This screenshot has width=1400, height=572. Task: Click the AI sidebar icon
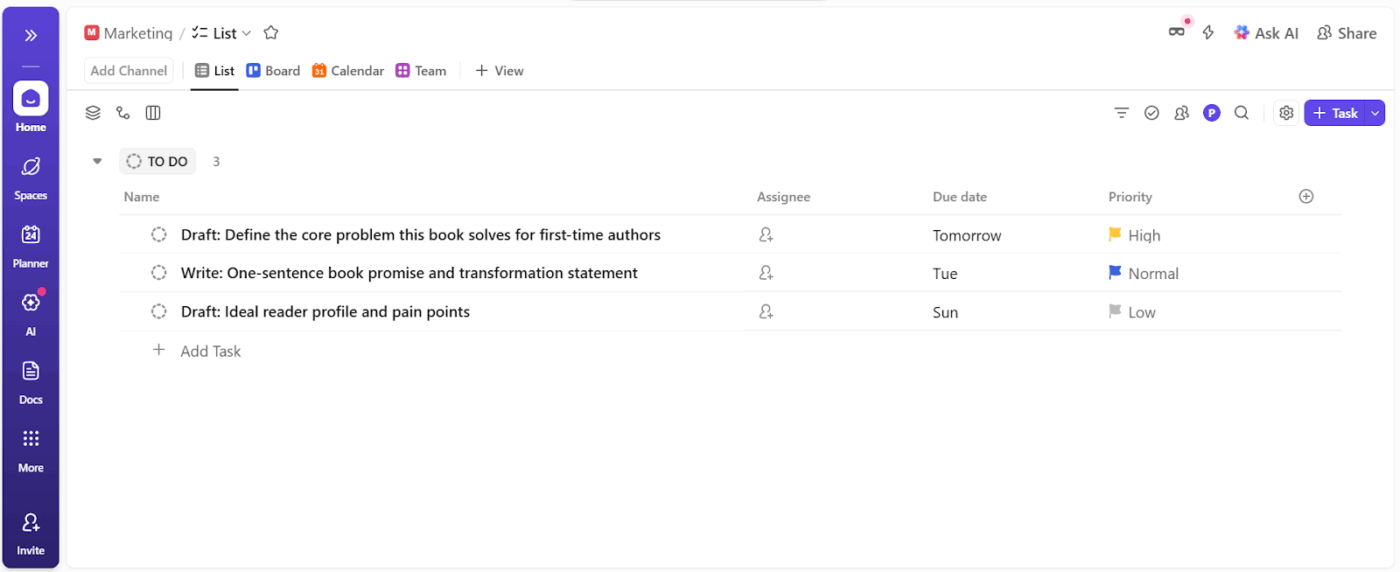(x=30, y=304)
